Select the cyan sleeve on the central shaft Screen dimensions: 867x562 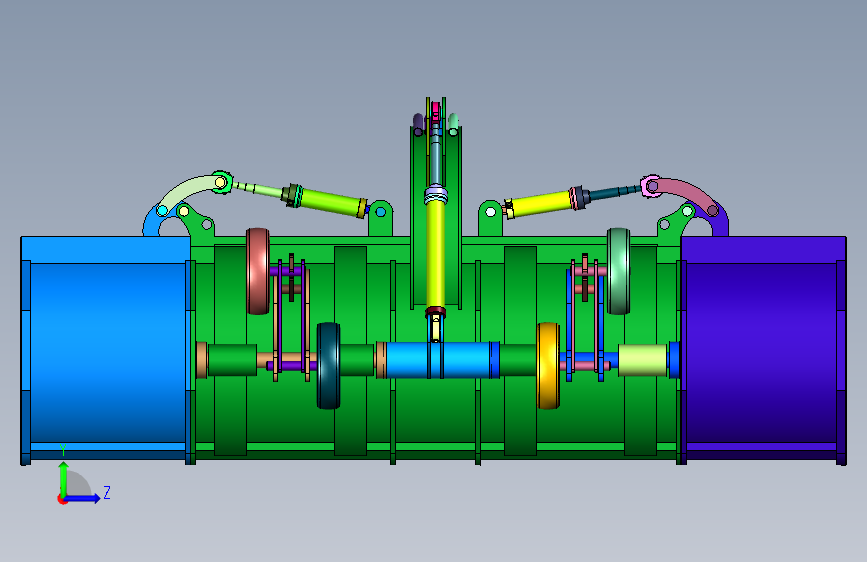[x=437, y=360]
